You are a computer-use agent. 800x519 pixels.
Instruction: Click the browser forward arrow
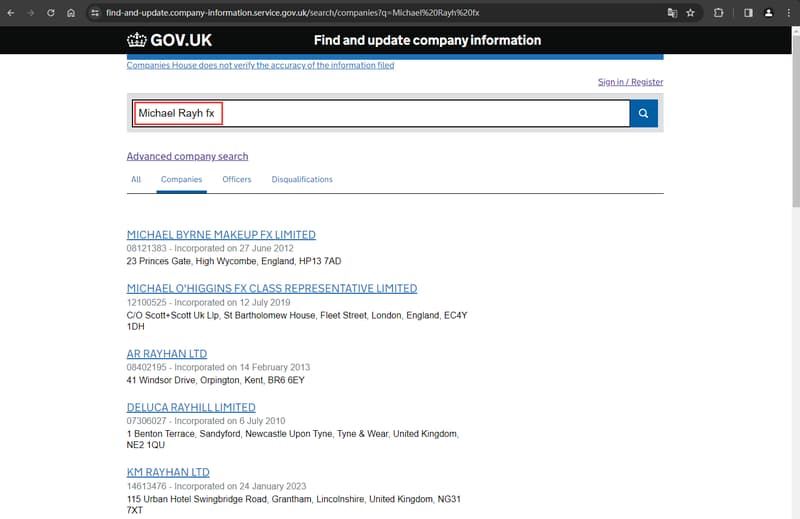(31, 13)
